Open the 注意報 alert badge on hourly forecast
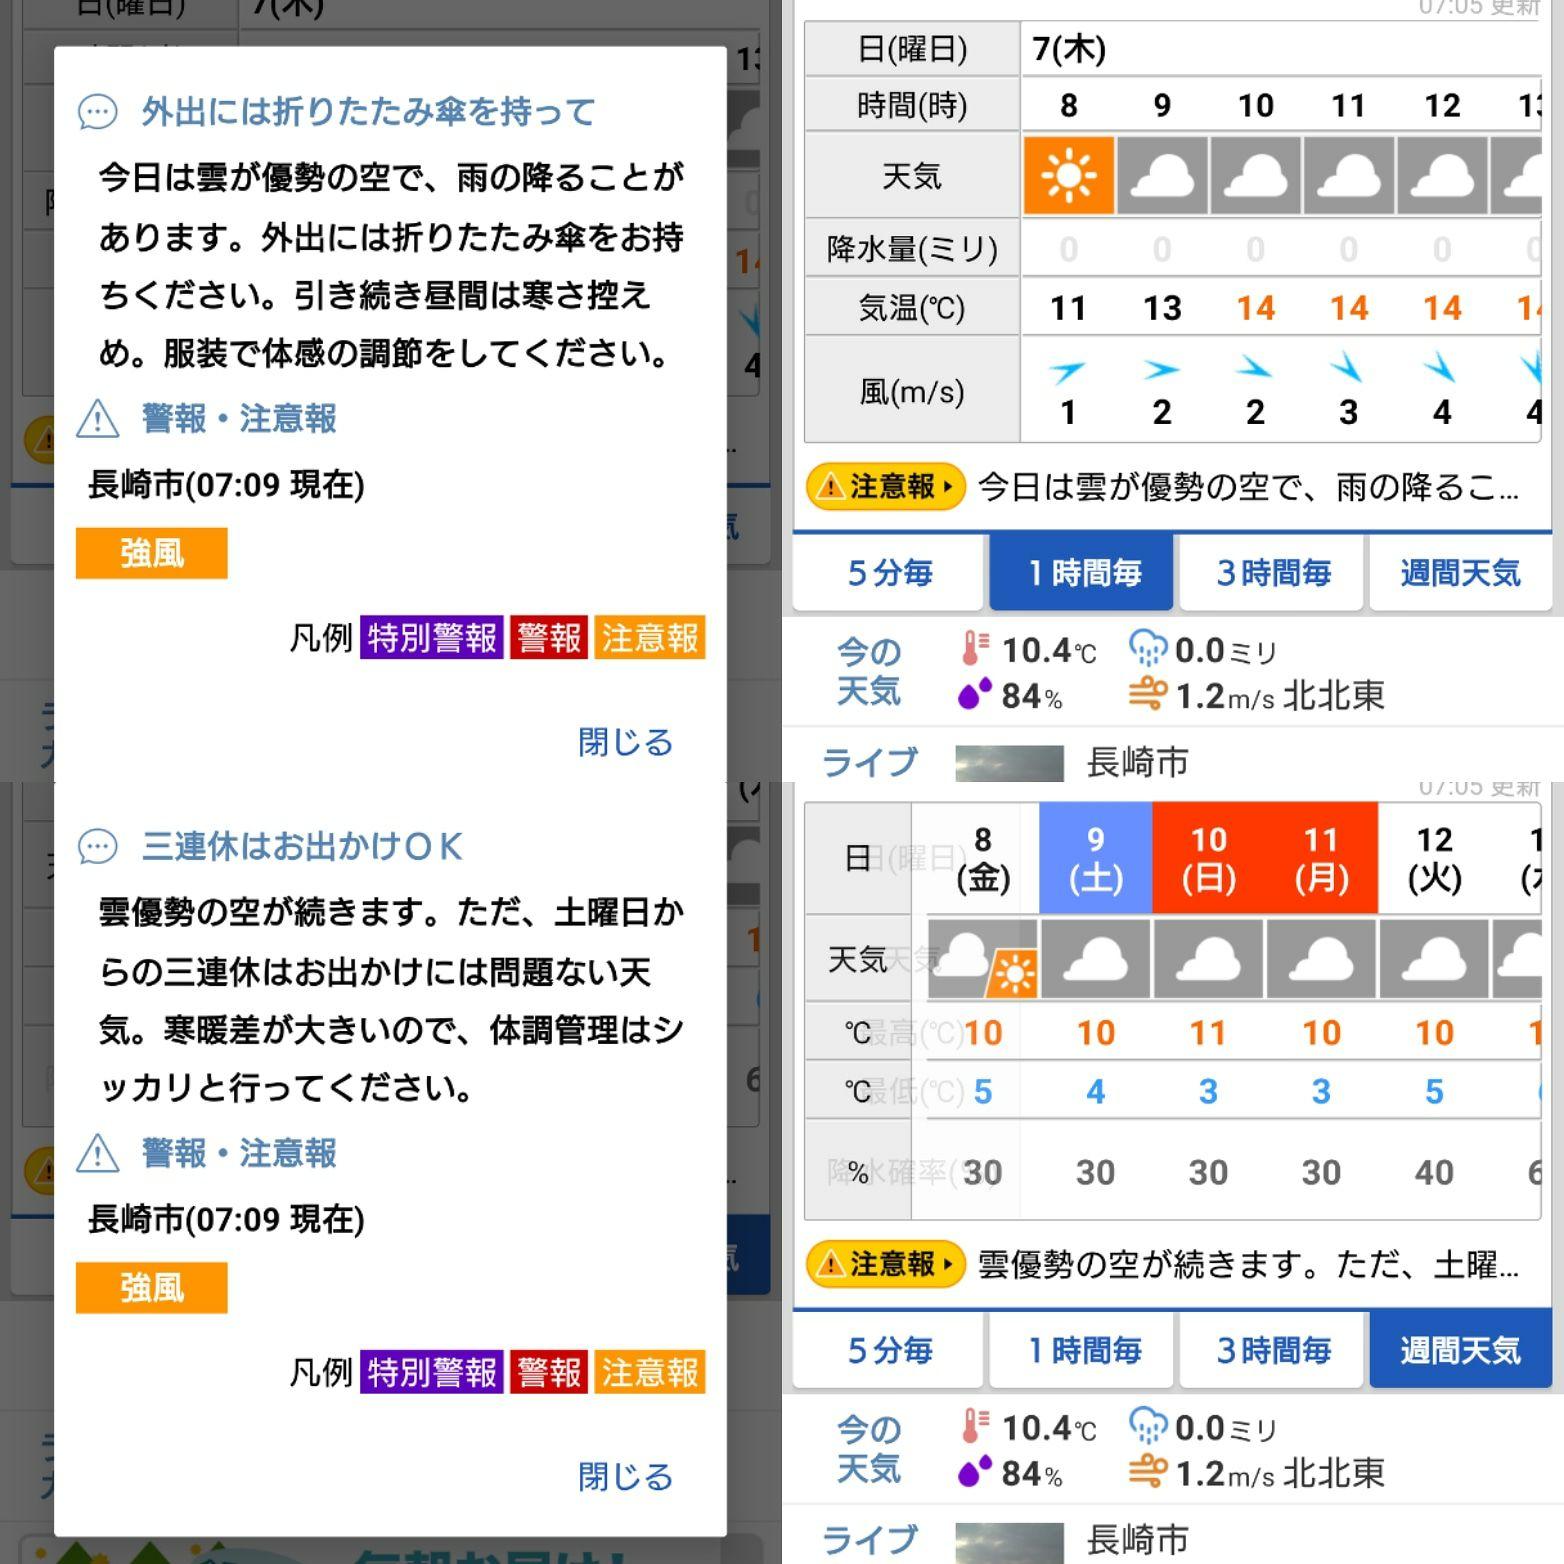Viewport: 1564px width, 1564px height. (884, 487)
